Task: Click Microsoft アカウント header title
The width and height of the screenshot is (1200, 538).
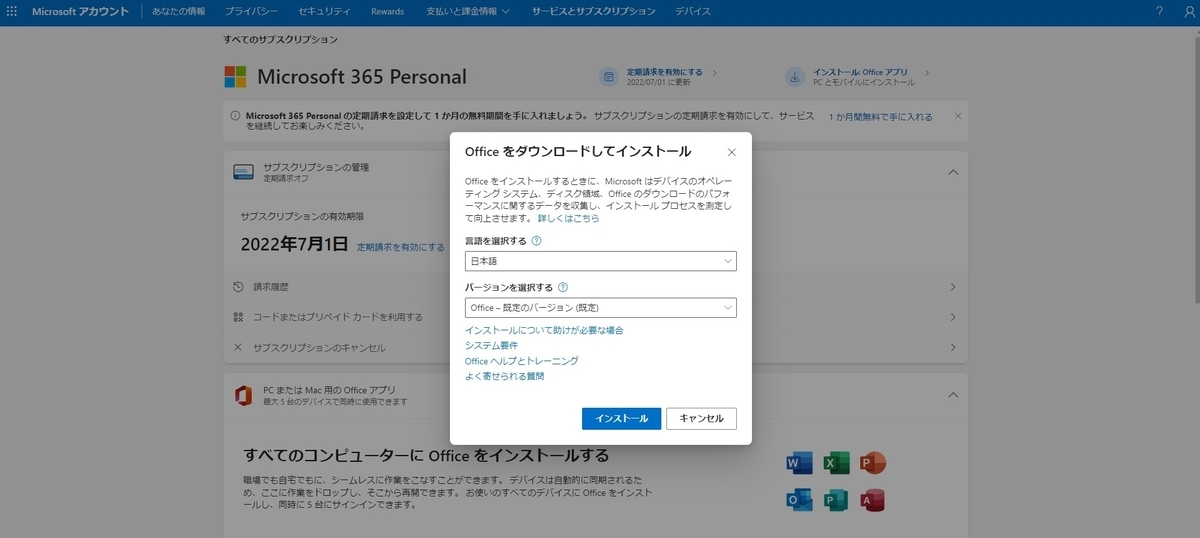Action: pos(80,11)
